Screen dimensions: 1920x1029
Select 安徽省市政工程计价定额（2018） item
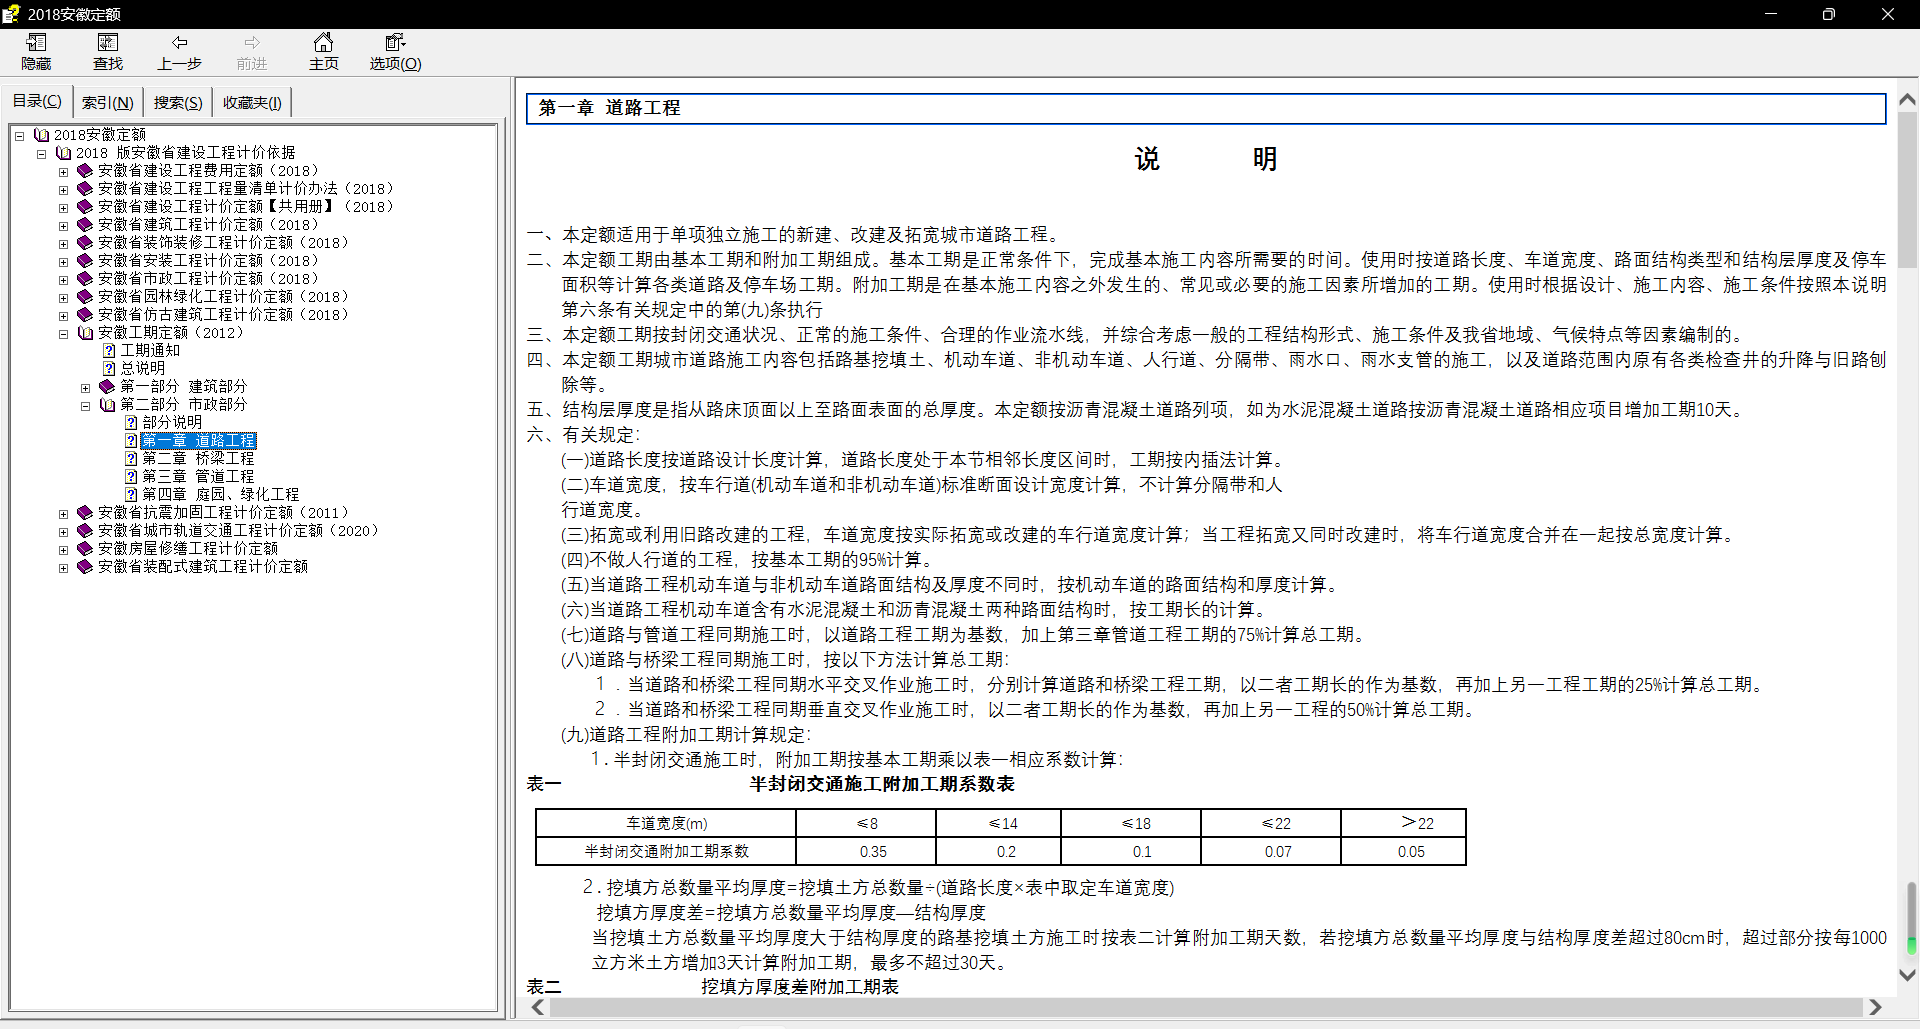point(208,278)
